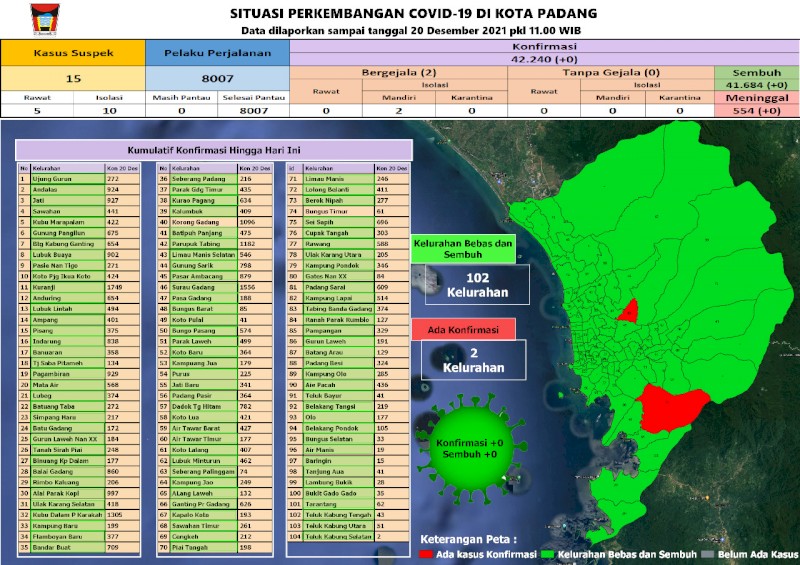
Task: Click the 'Air Pacah' kelurahan row
Action: pos(348,385)
